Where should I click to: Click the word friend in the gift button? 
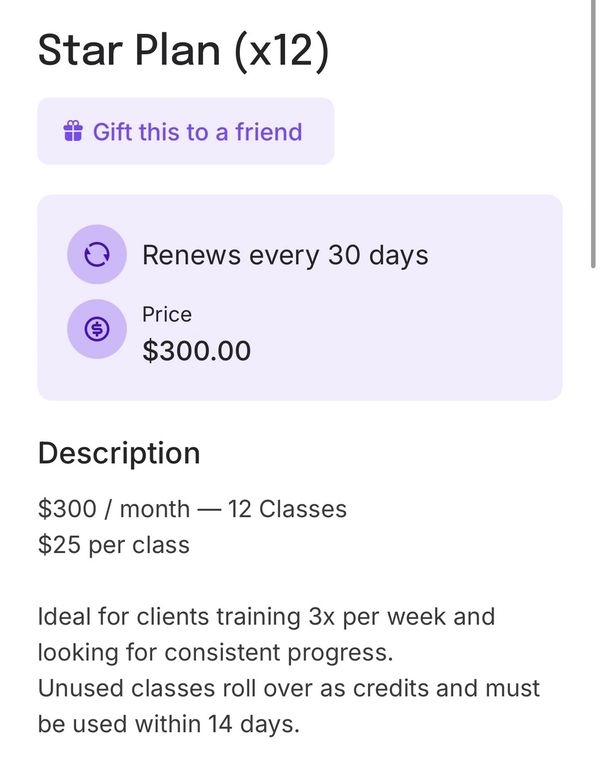coord(268,132)
